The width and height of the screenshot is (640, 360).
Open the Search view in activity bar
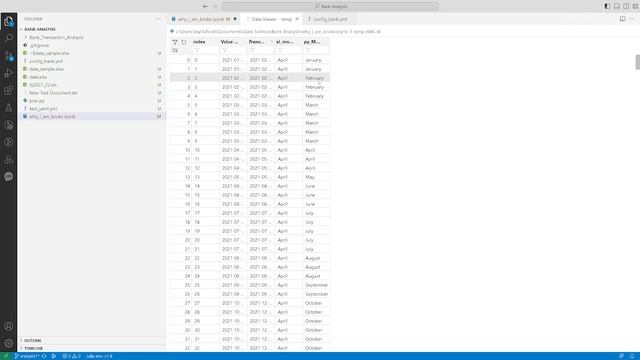point(9,38)
